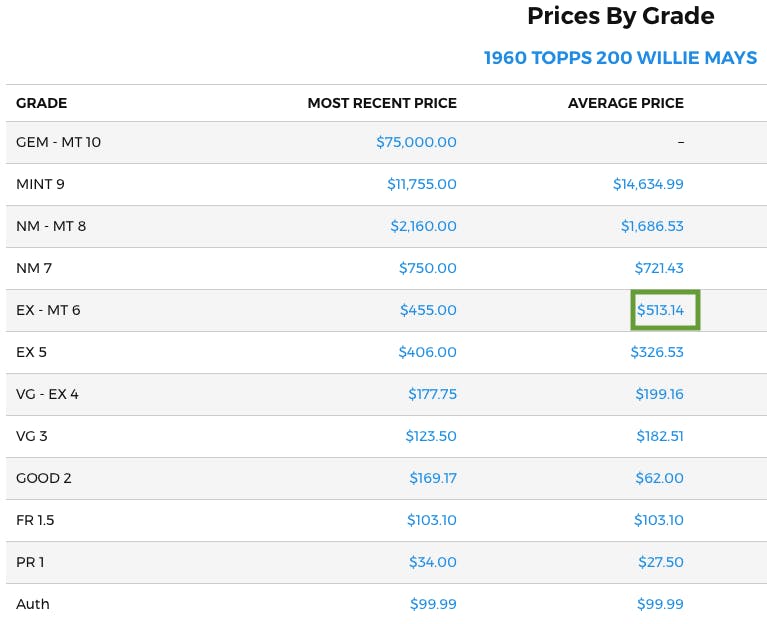767x624 pixels.
Task: Click GEM - MT 10 most recent price $75,000.00
Action: 416,142
